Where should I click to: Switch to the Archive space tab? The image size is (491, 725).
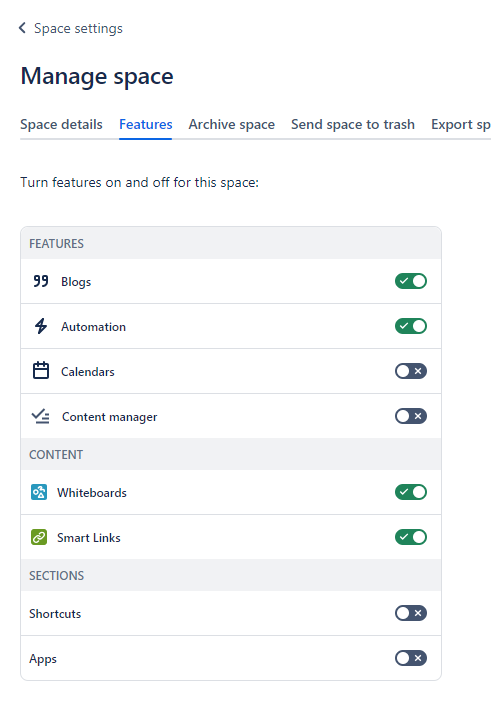pos(232,124)
